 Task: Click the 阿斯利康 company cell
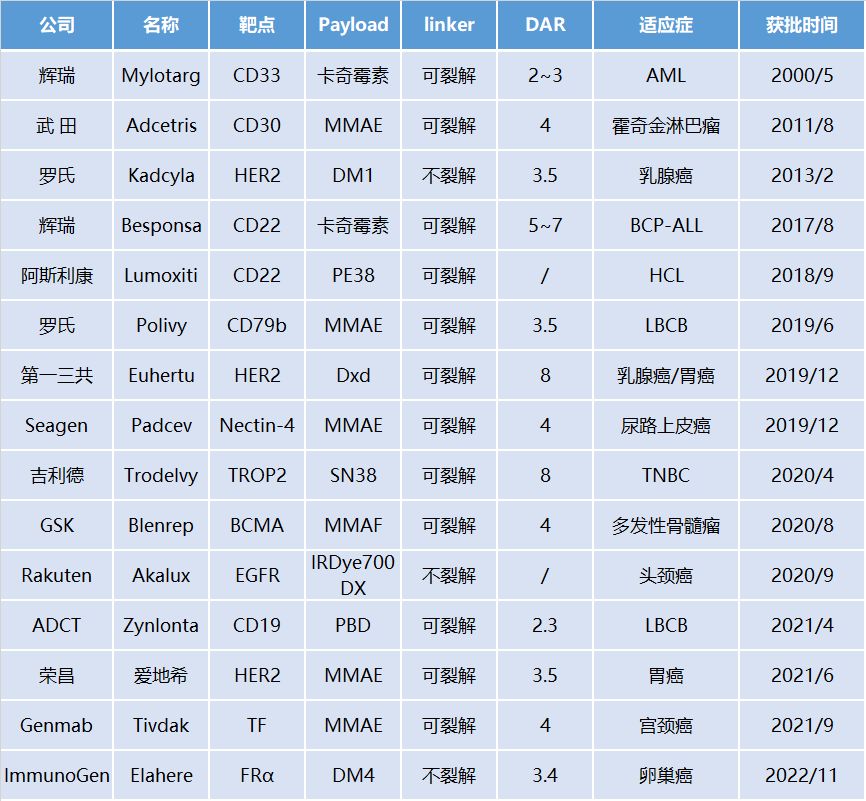[56, 276]
